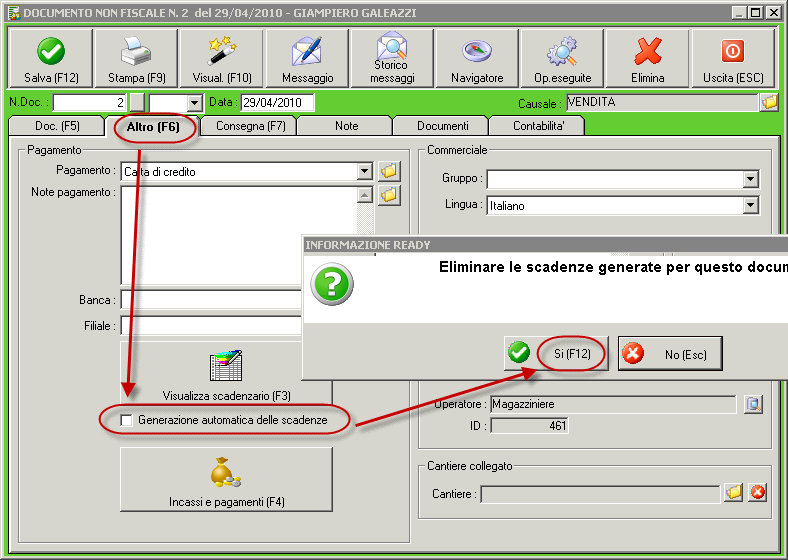The width and height of the screenshot is (788, 560).
Task: Expand the Pagamento dropdown
Action: (x=365, y=171)
